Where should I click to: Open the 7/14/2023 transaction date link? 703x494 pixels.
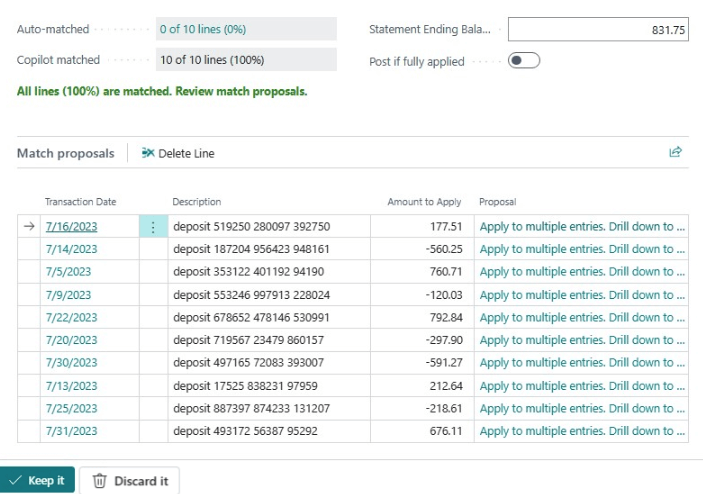pyautogui.click(x=71, y=249)
